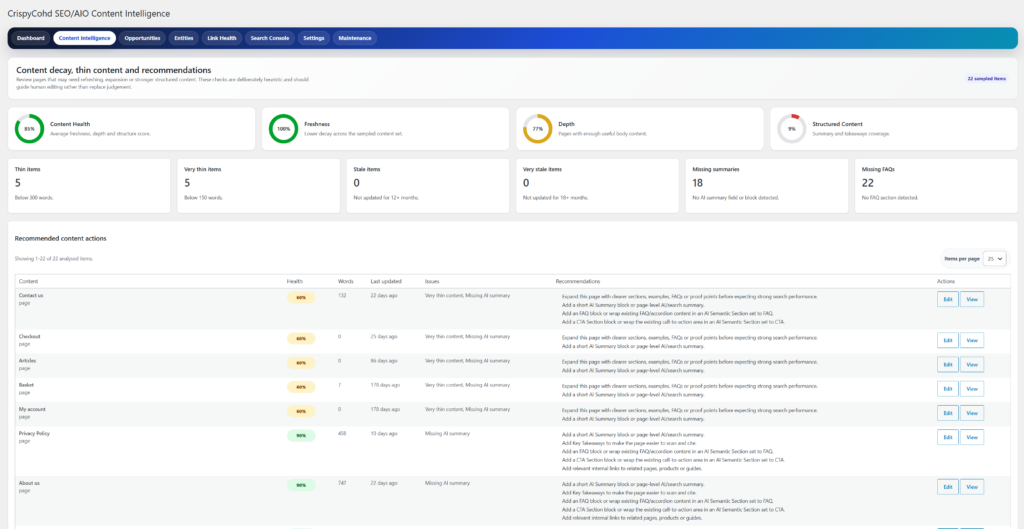Open the Entities tab
The height and width of the screenshot is (529, 1024).
[x=184, y=39]
